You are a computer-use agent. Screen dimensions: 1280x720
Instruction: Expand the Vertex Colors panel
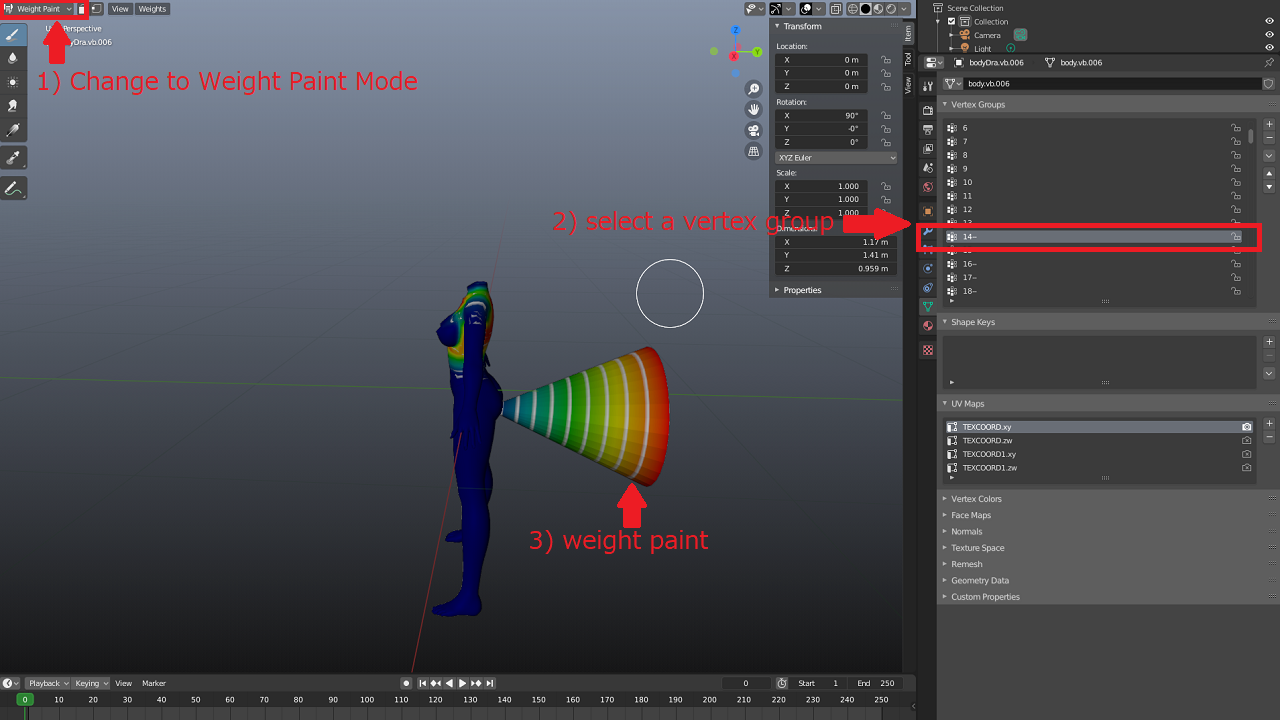pyautogui.click(x=976, y=499)
